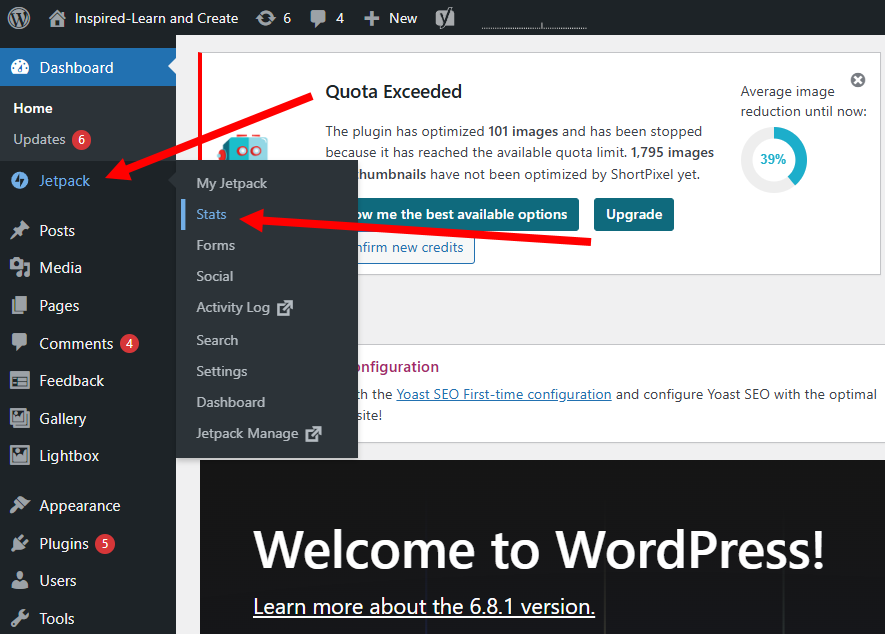Open the Users menu
The image size is (885, 634).
[58, 581]
